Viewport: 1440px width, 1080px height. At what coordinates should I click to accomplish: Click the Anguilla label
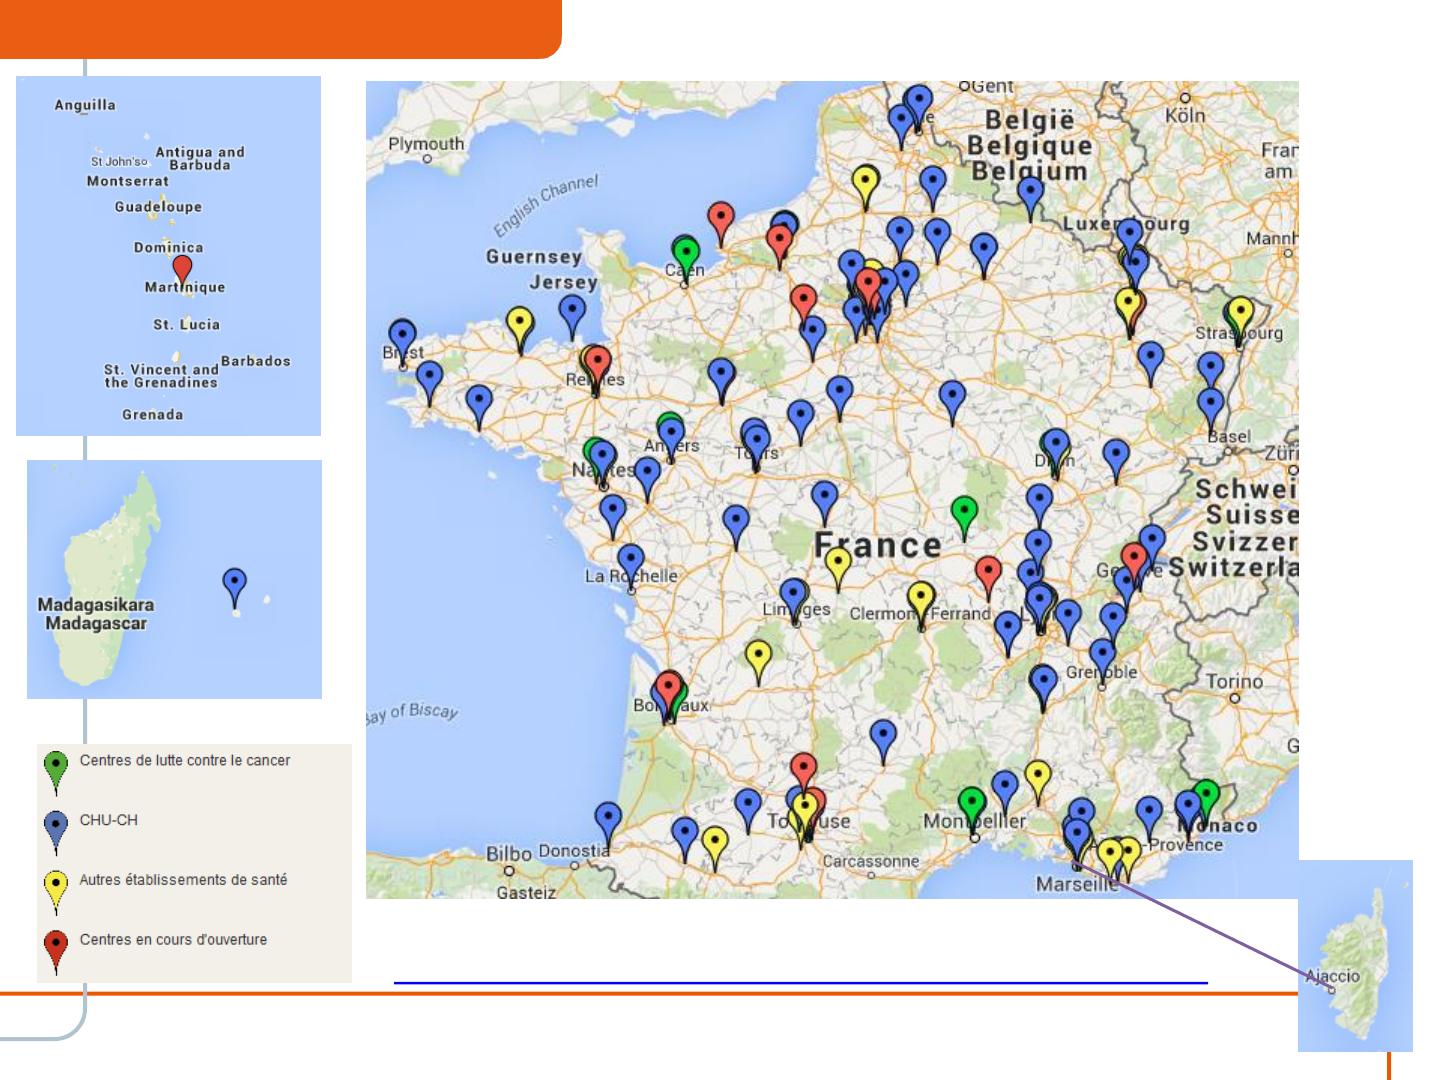[85, 105]
